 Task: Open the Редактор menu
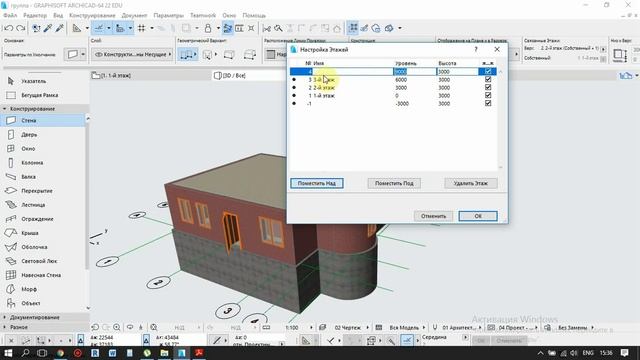(35, 15)
